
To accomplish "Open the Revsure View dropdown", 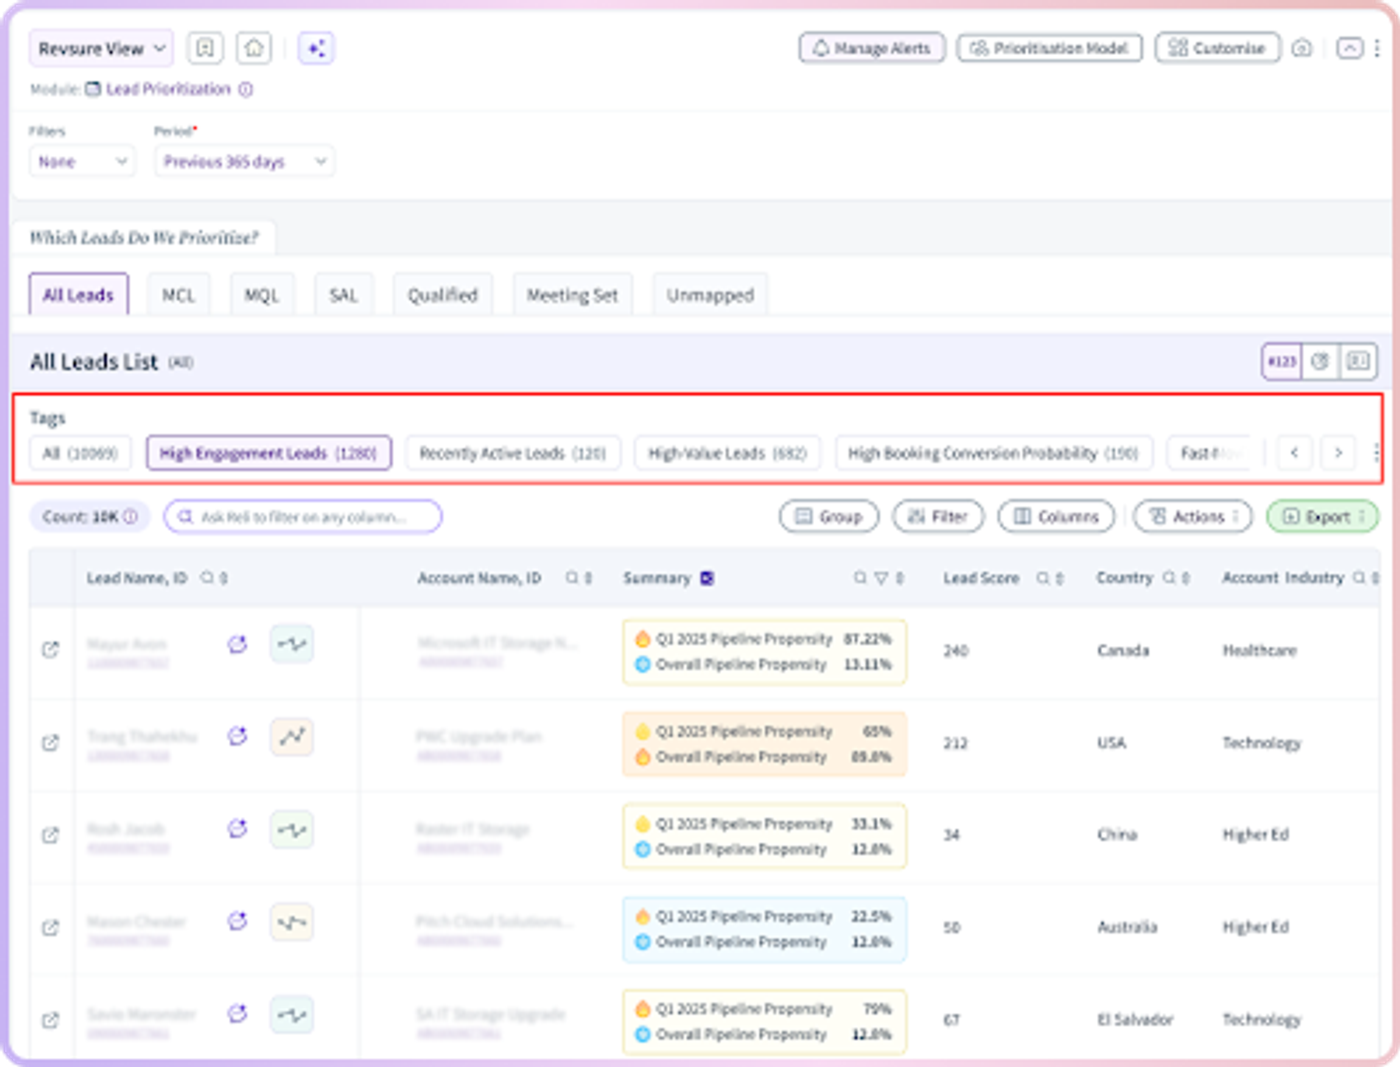I will click(101, 48).
